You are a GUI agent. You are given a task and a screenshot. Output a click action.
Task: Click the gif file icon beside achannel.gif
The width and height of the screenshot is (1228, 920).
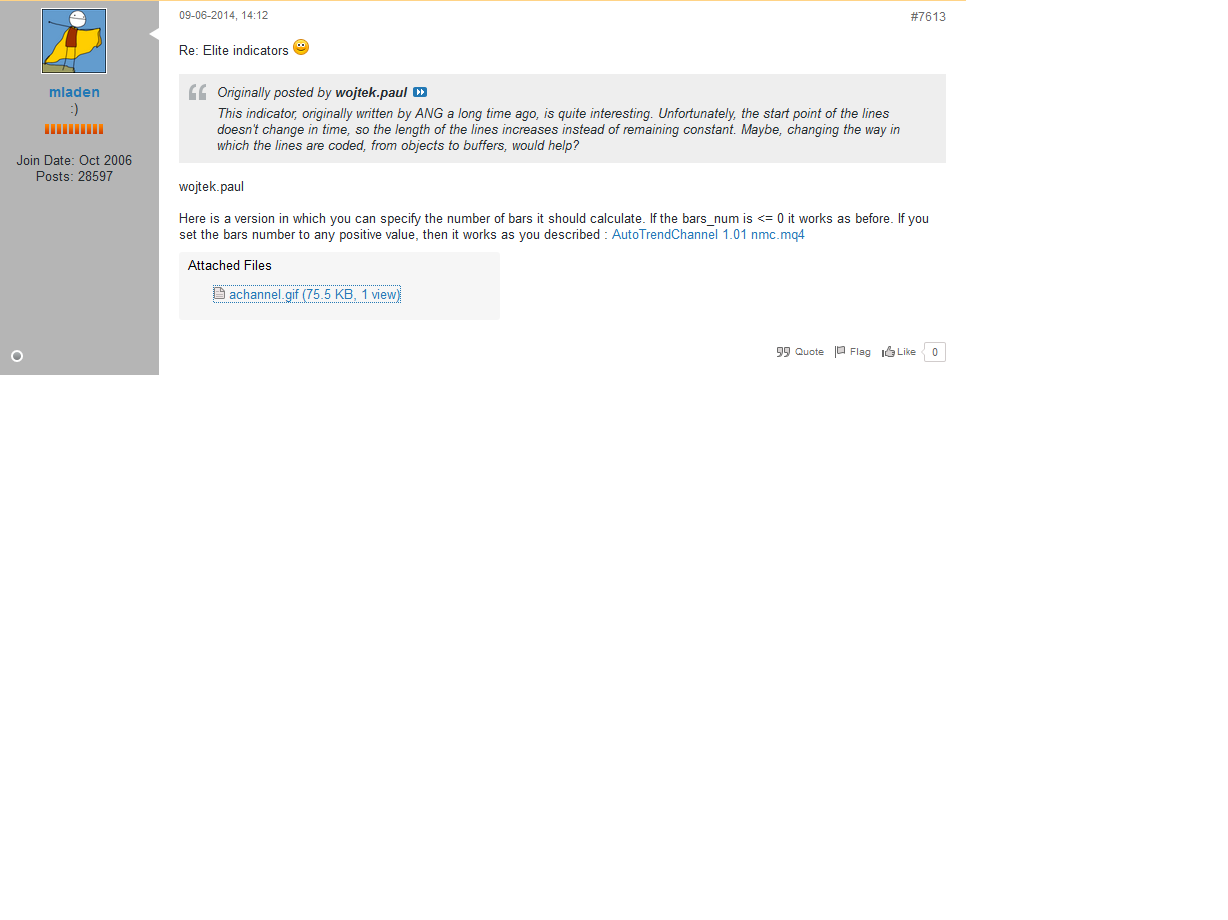[219, 294]
